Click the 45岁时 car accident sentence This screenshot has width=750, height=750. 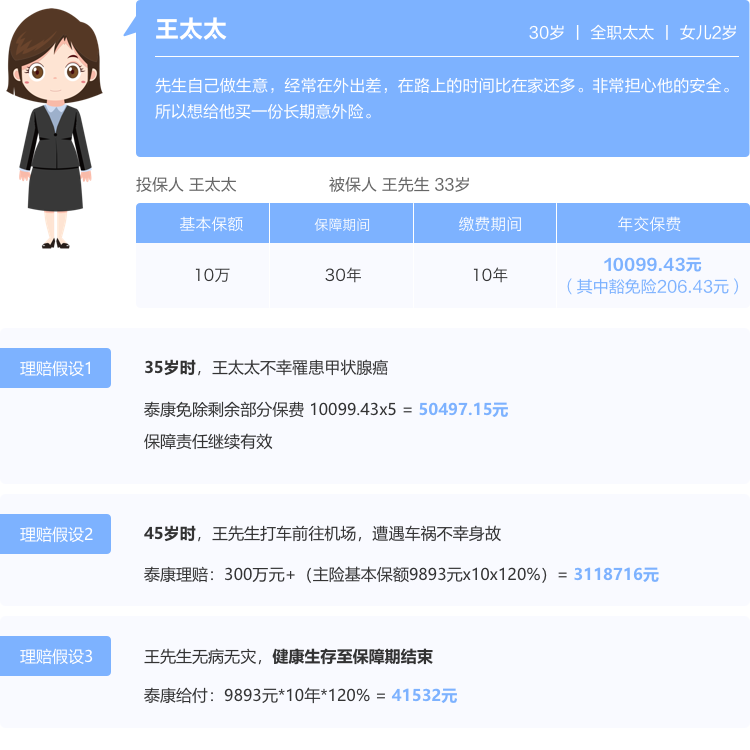(322, 533)
